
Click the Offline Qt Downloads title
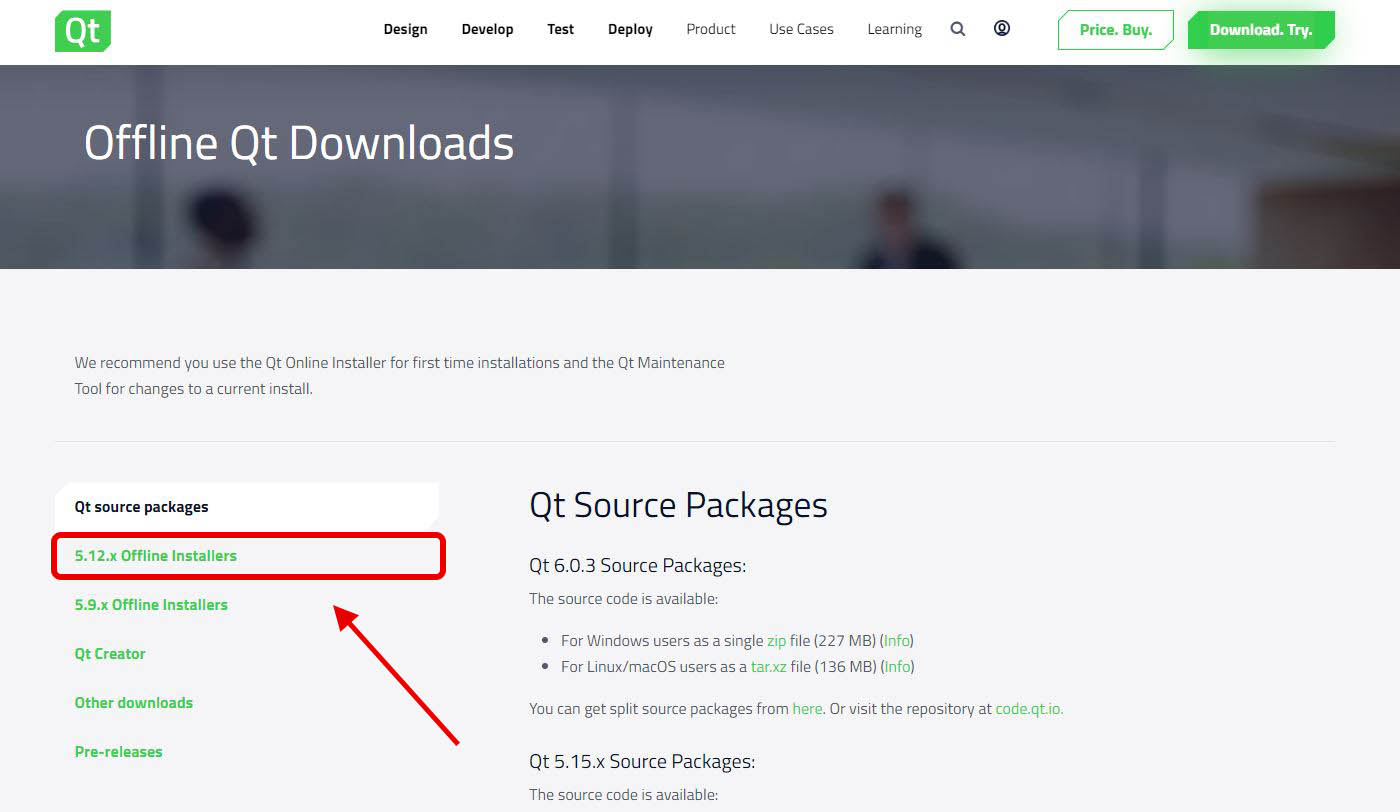(299, 143)
